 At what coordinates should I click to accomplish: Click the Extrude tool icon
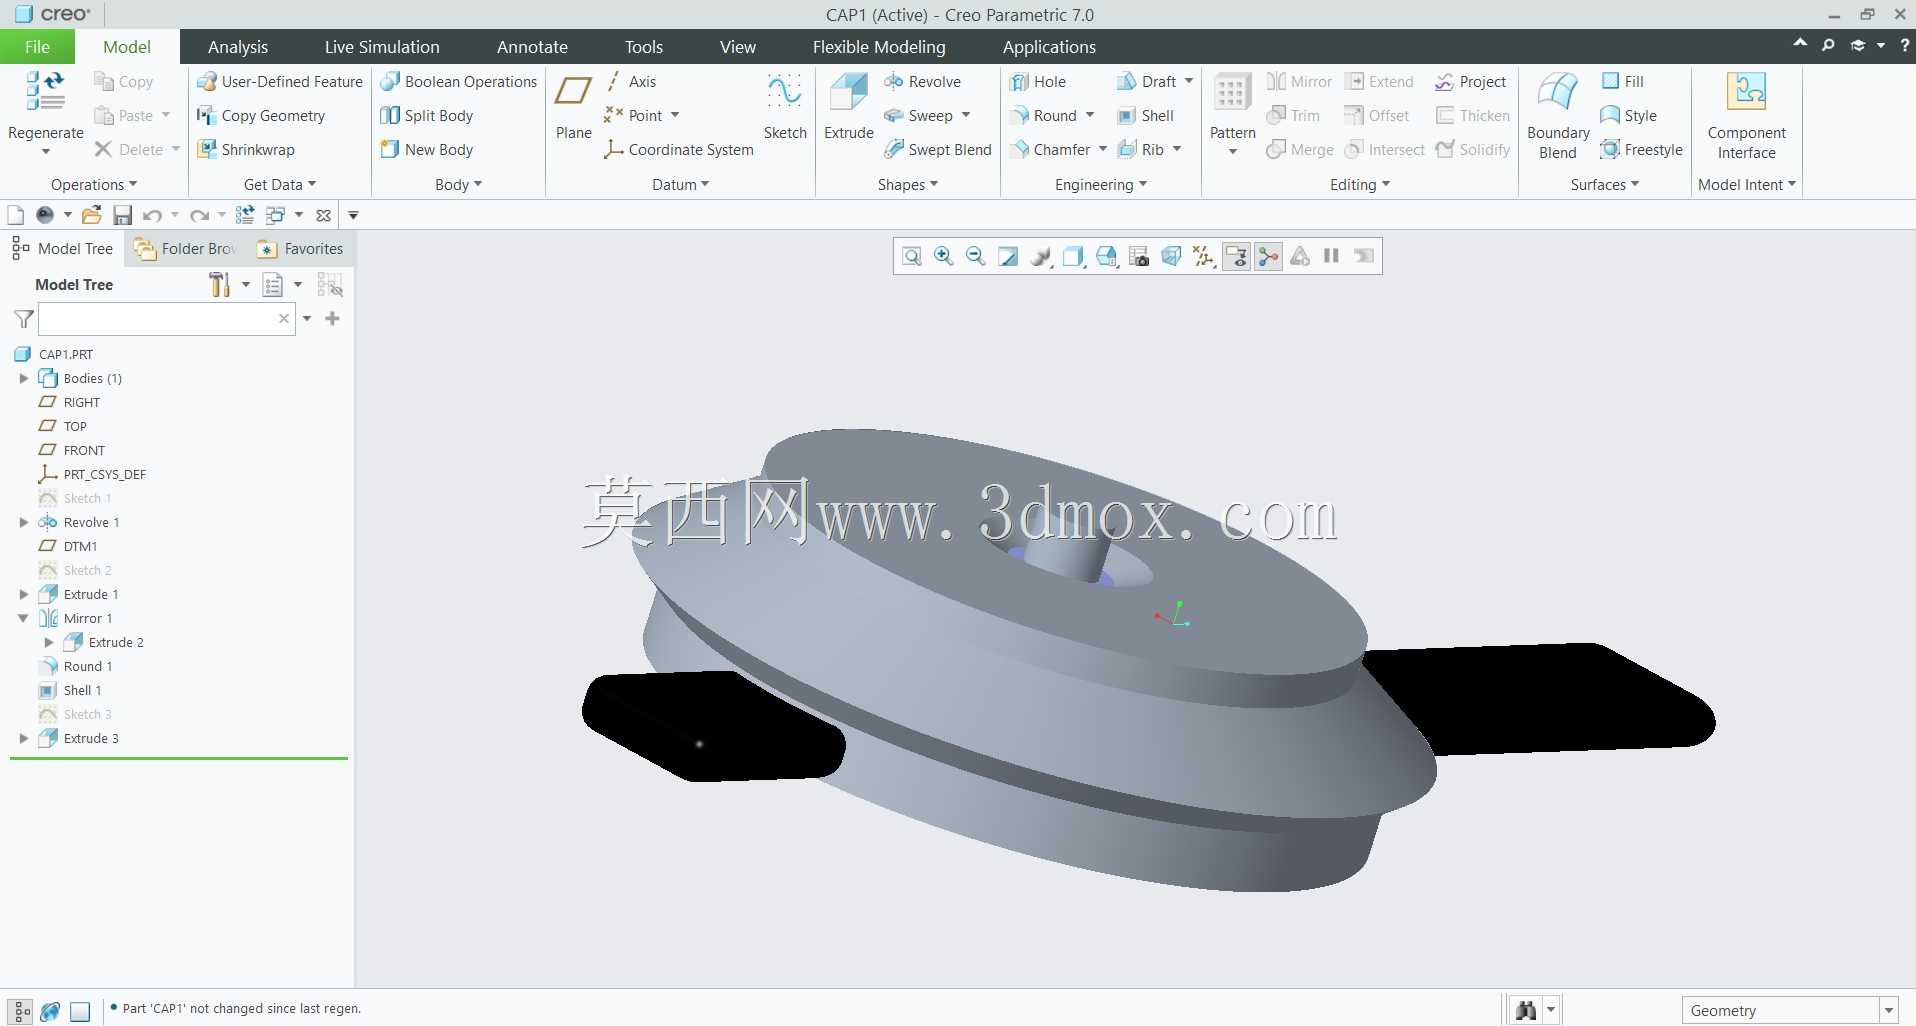point(848,93)
